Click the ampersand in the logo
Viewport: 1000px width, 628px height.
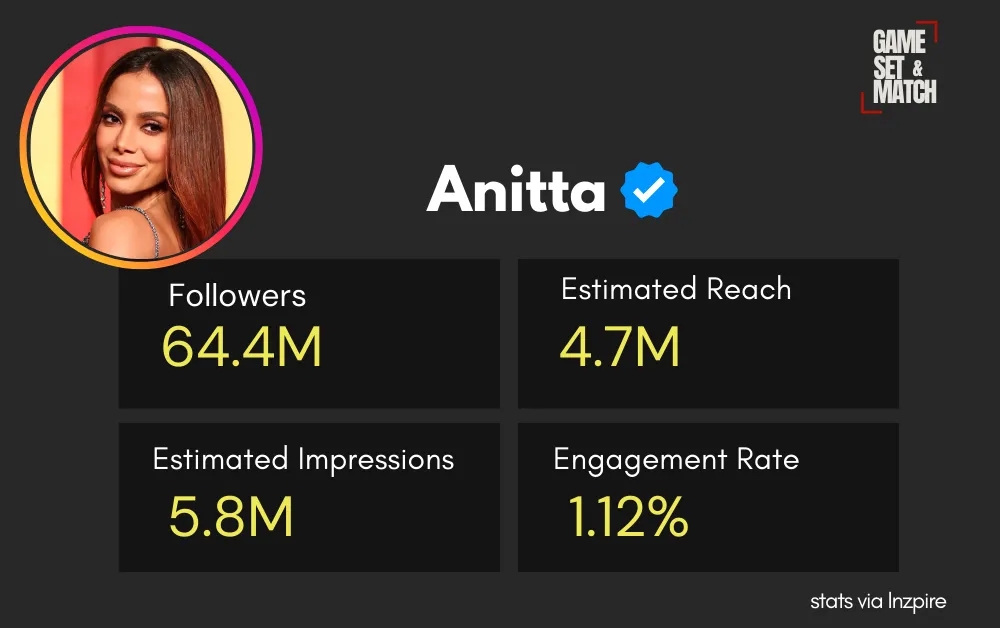(917, 69)
